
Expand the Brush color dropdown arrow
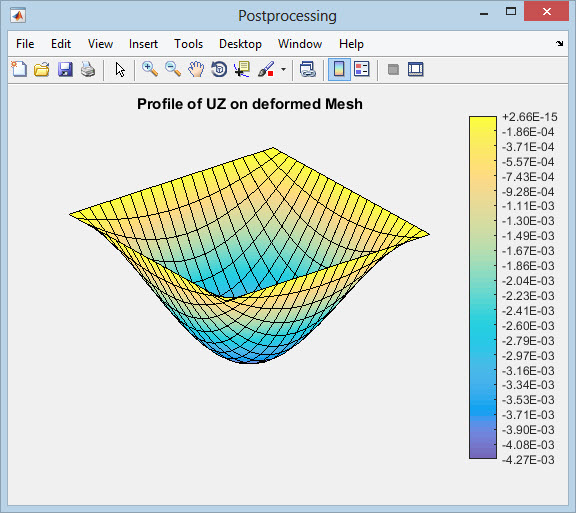pos(283,69)
